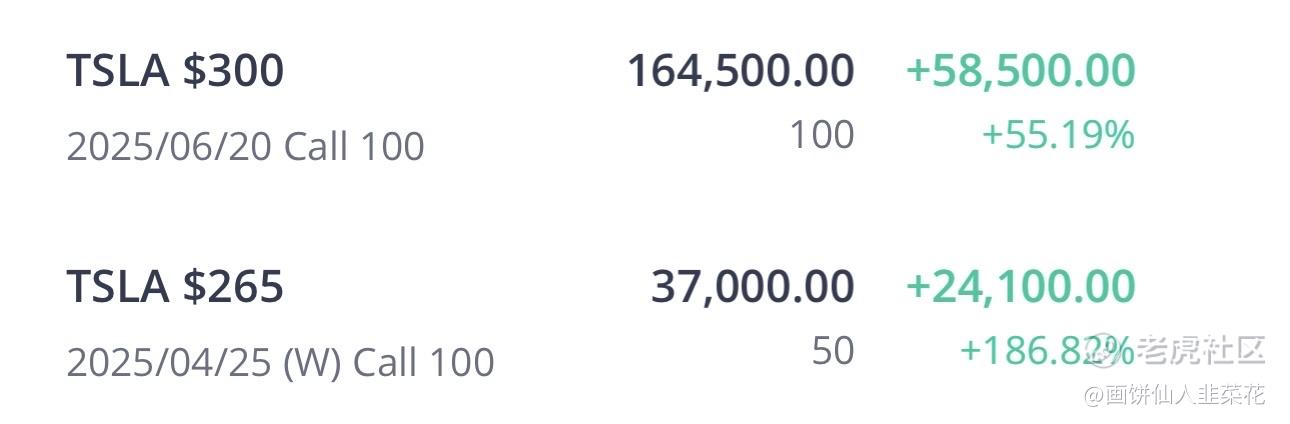Click the 2025/04/25 expiration date
Viewport: 1290px width, 424px height.
pyautogui.click(x=169, y=362)
